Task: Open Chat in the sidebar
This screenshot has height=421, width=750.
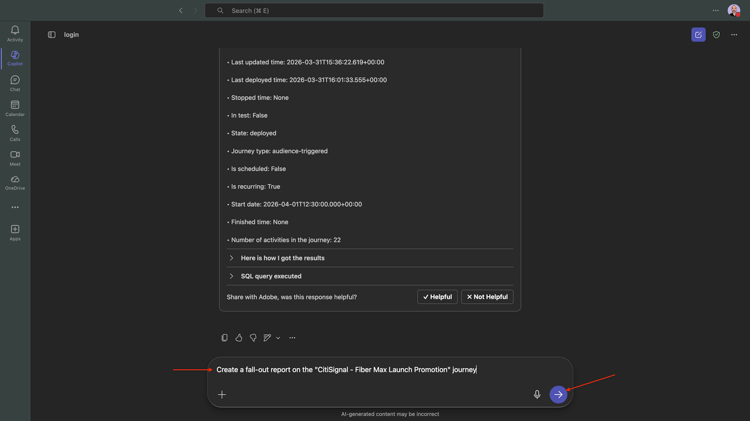Action: click(15, 83)
